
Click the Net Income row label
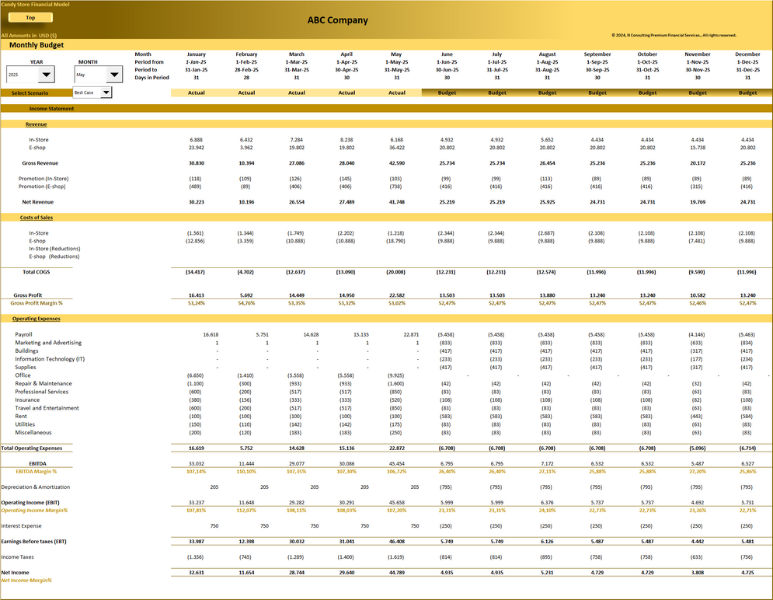(15, 572)
